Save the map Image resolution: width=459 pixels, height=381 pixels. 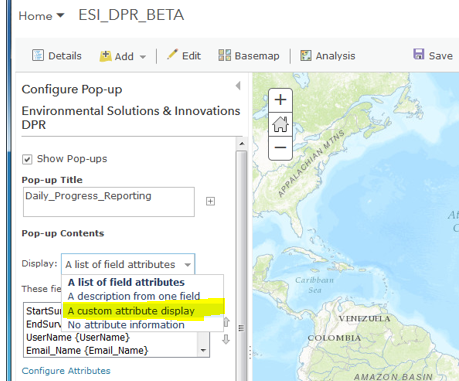click(433, 55)
